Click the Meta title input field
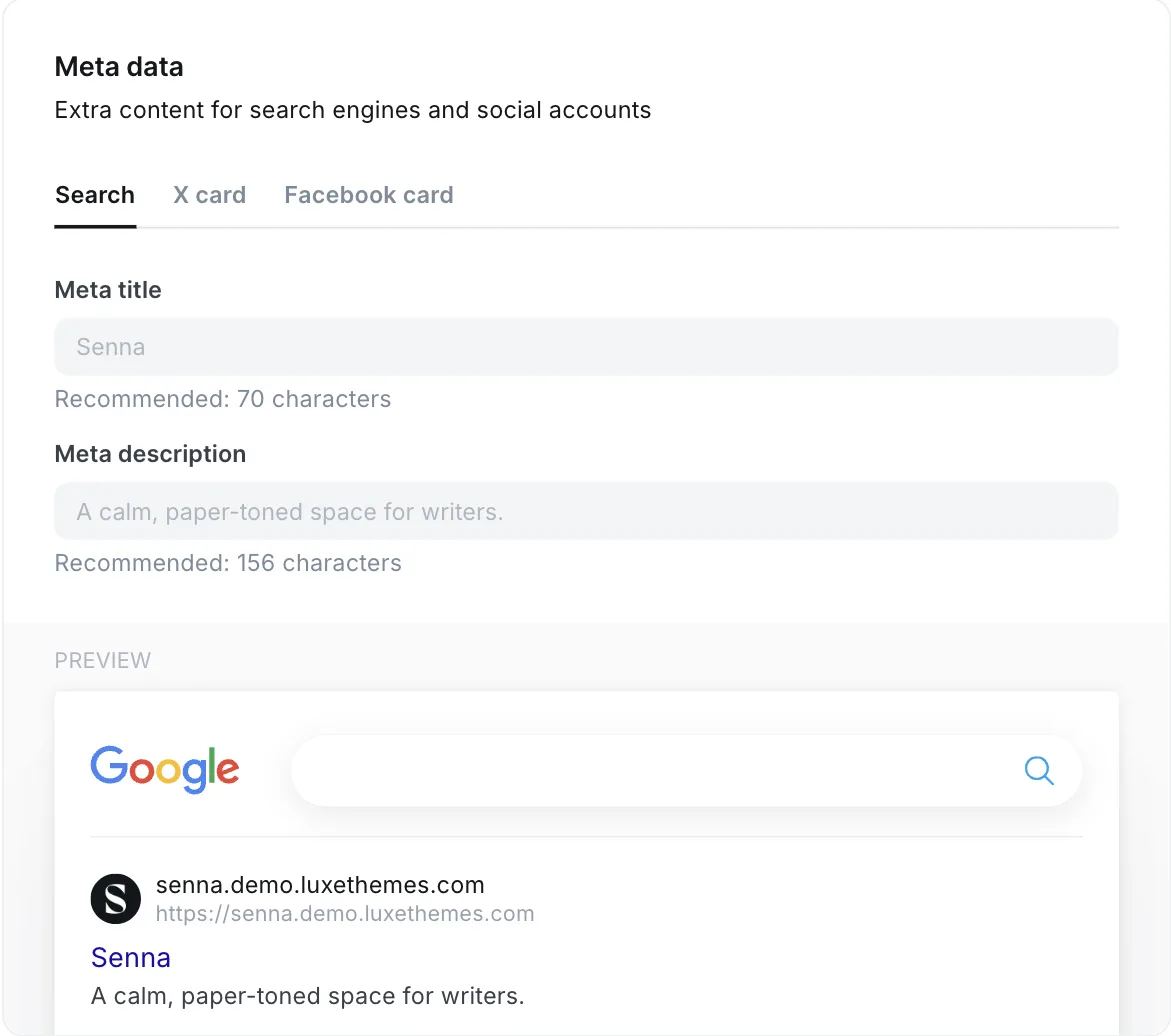 click(x=586, y=347)
